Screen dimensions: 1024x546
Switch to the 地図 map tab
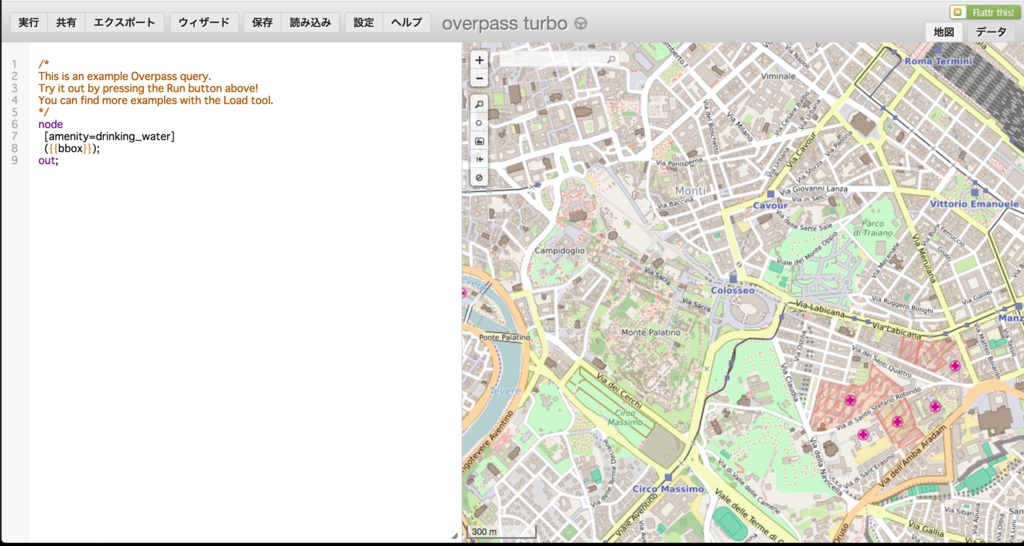coord(944,31)
